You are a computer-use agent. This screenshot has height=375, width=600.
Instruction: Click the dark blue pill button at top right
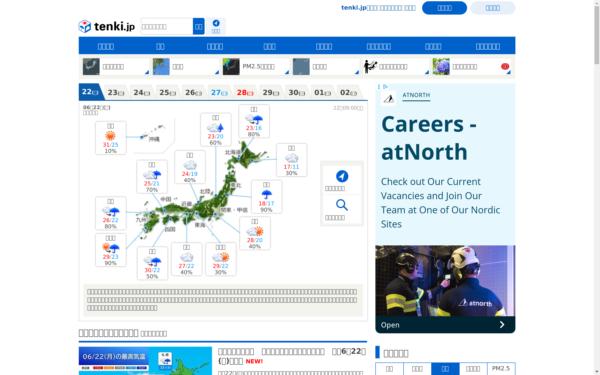pos(444,8)
